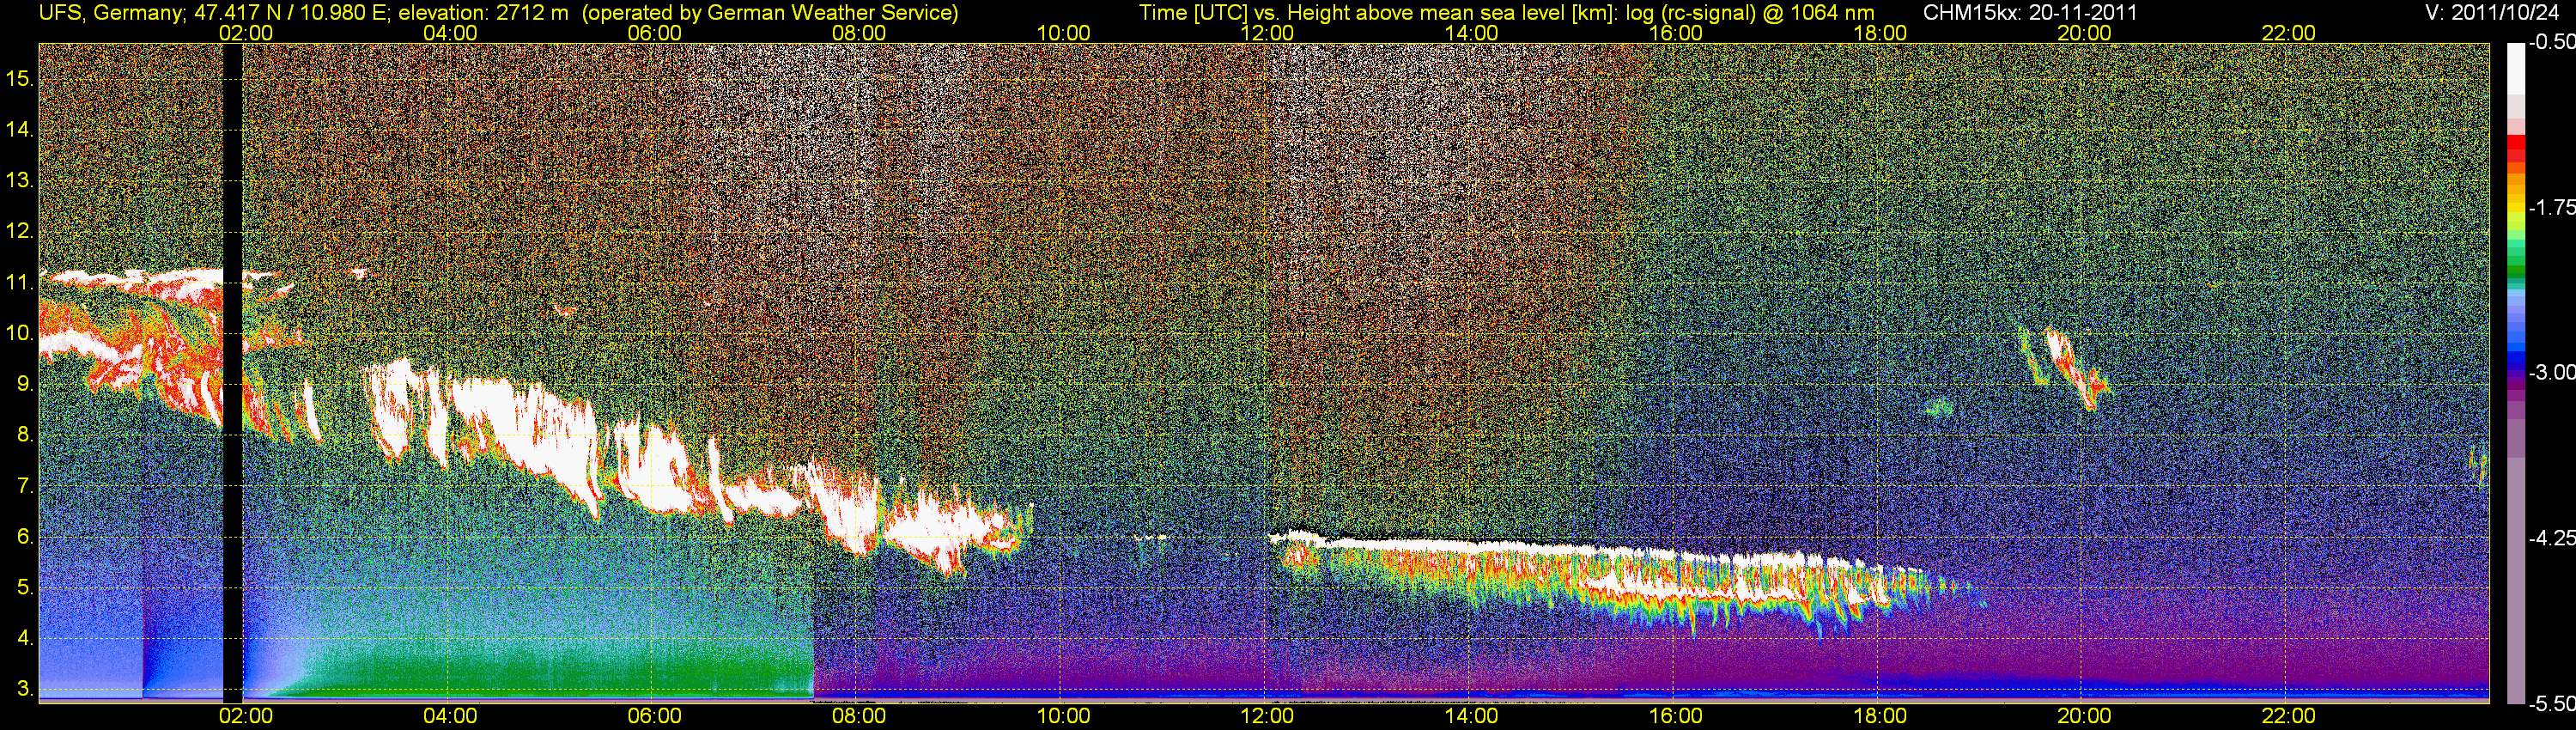The height and width of the screenshot is (730, 2576).
Task: Click the '-0.50' color scale value
Action: pos(2551,43)
